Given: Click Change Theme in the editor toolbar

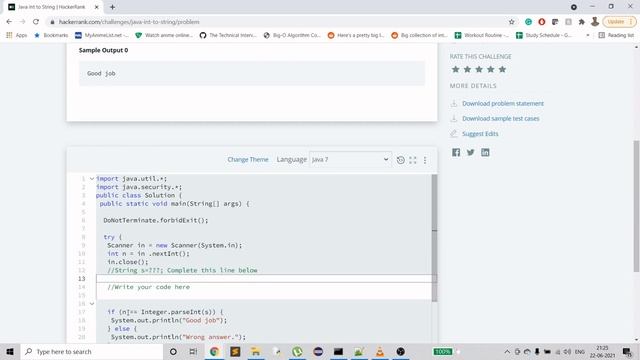Looking at the screenshot, I should pyautogui.click(x=248, y=160).
